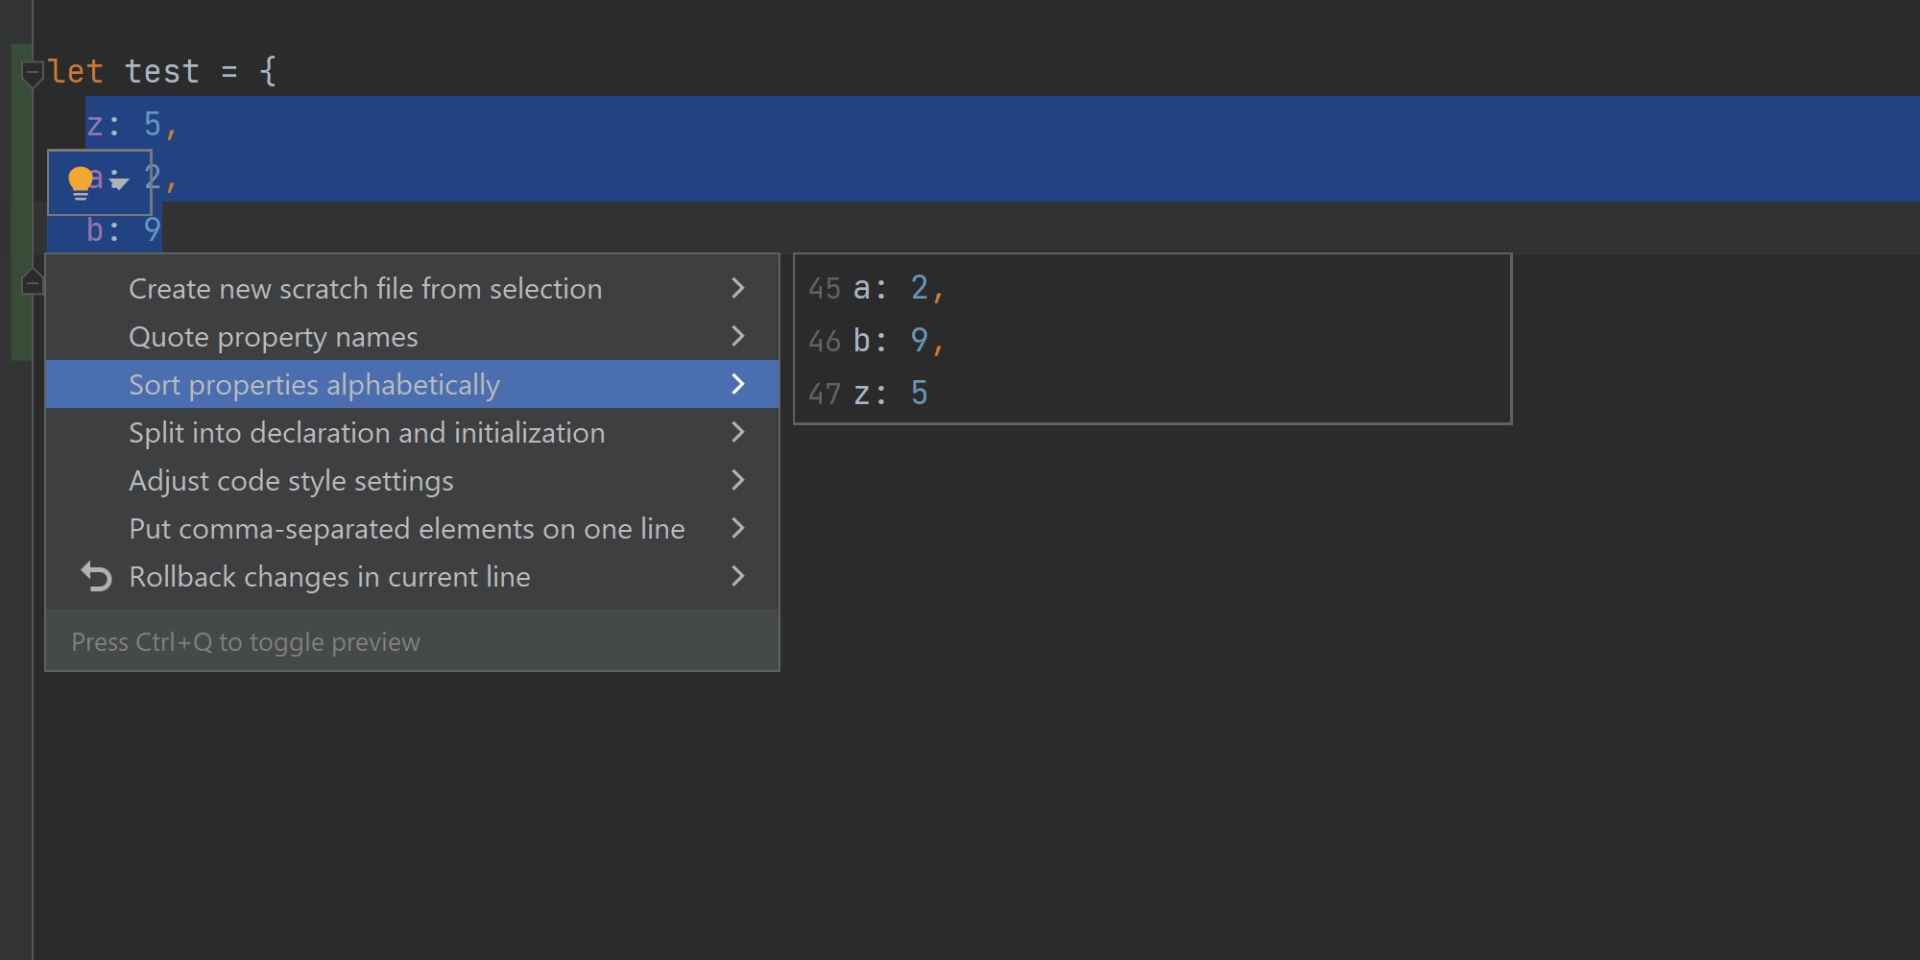Choose Rollback changes in current line
Image resolution: width=1920 pixels, height=960 pixels.
[412, 577]
